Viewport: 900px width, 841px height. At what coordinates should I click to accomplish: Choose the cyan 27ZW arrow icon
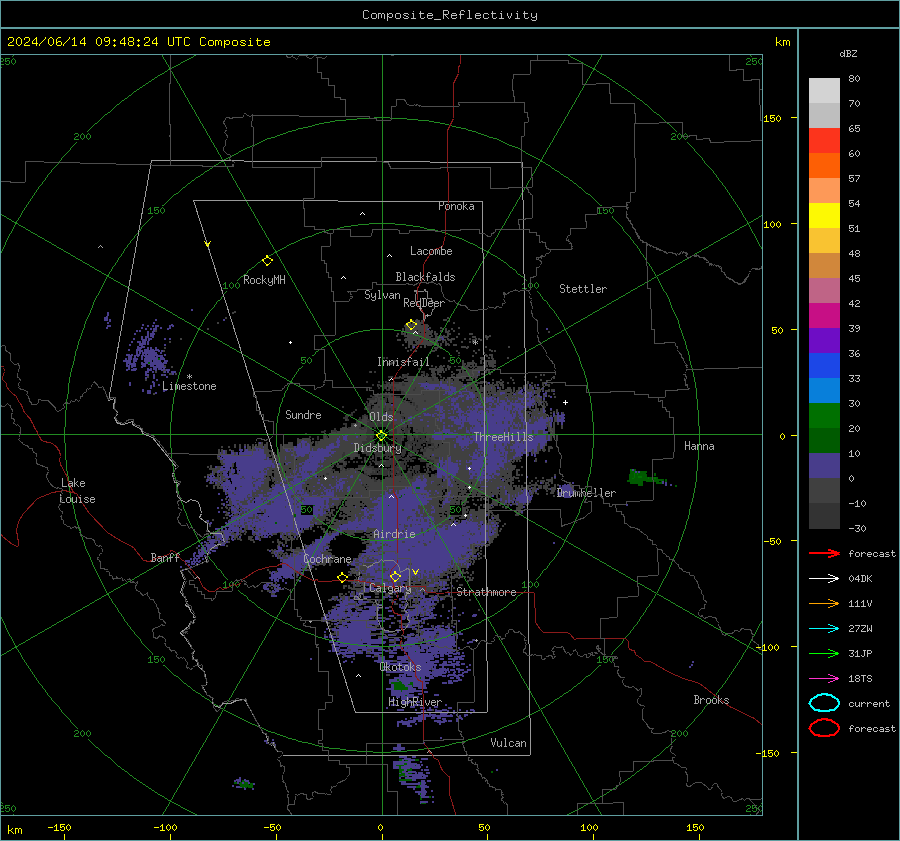824,629
